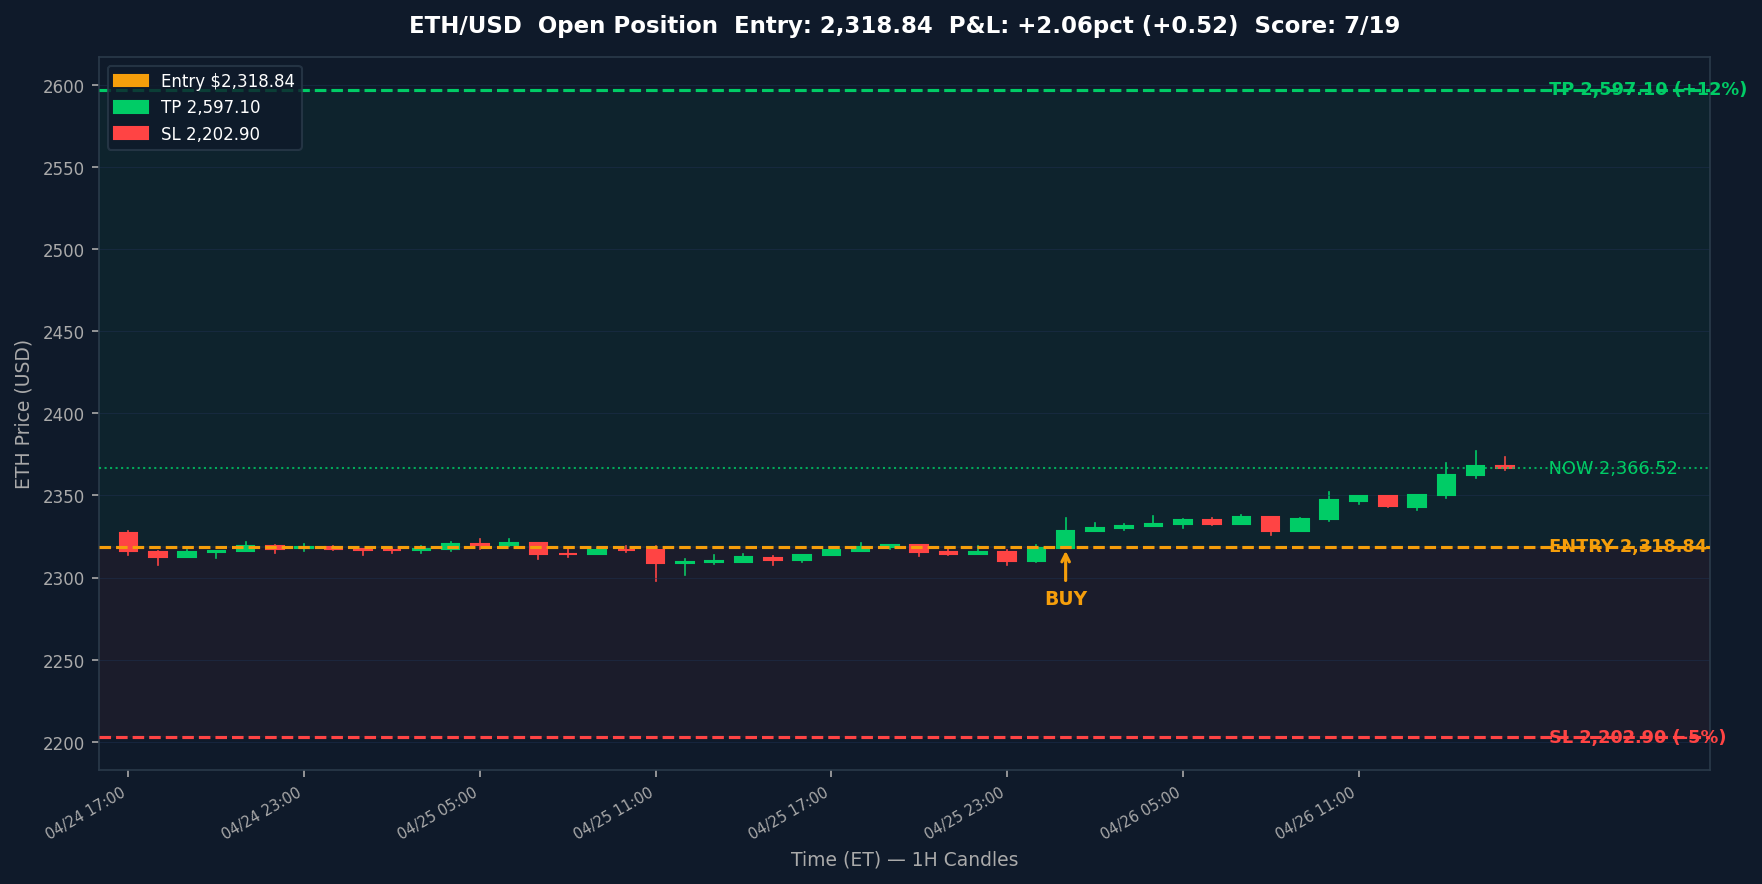1762x884 pixels.
Task: Select legend text 'Entry $2,318.84'
Action: pyautogui.click(x=228, y=81)
